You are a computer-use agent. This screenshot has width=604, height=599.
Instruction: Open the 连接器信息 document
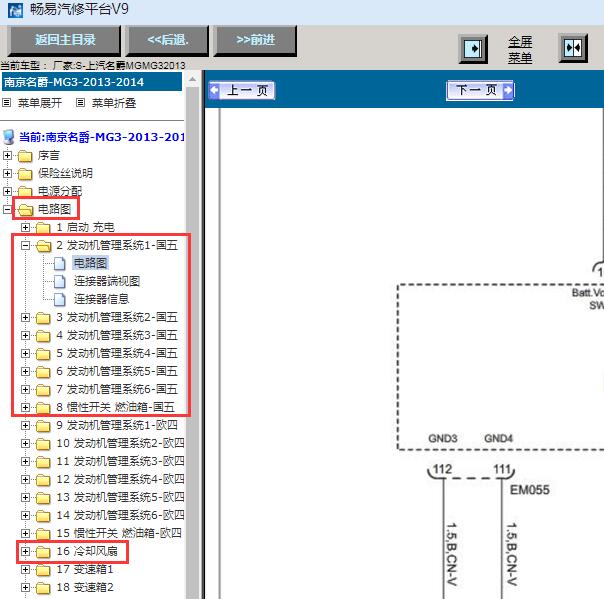coord(101,299)
